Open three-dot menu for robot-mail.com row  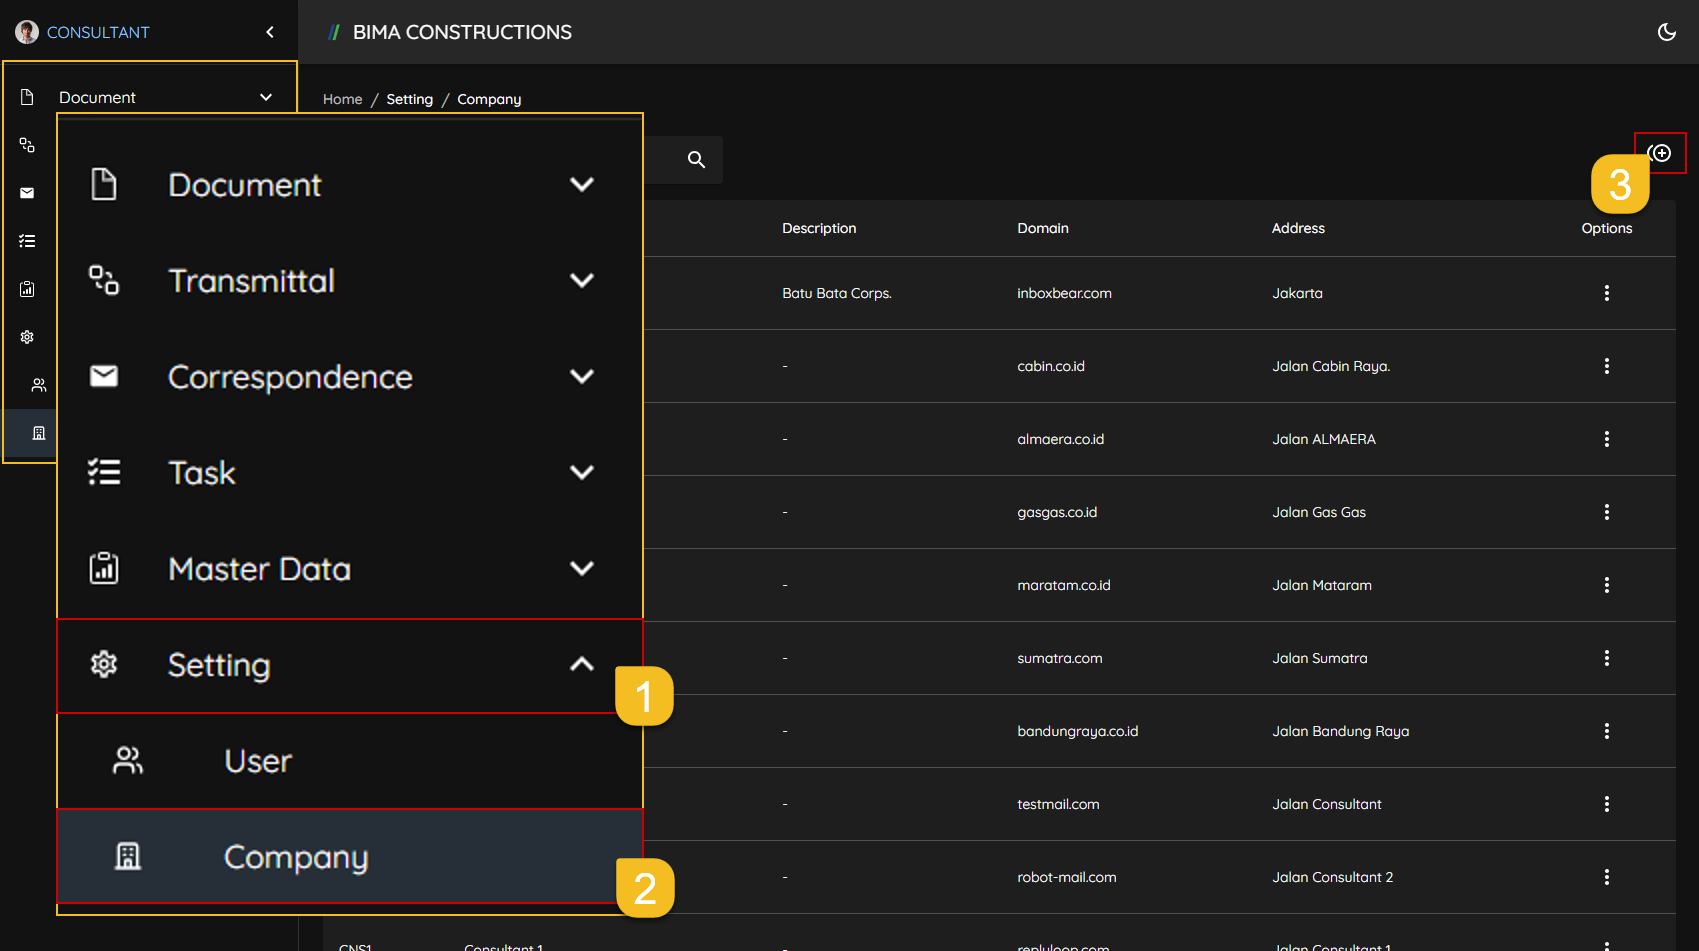point(1606,877)
